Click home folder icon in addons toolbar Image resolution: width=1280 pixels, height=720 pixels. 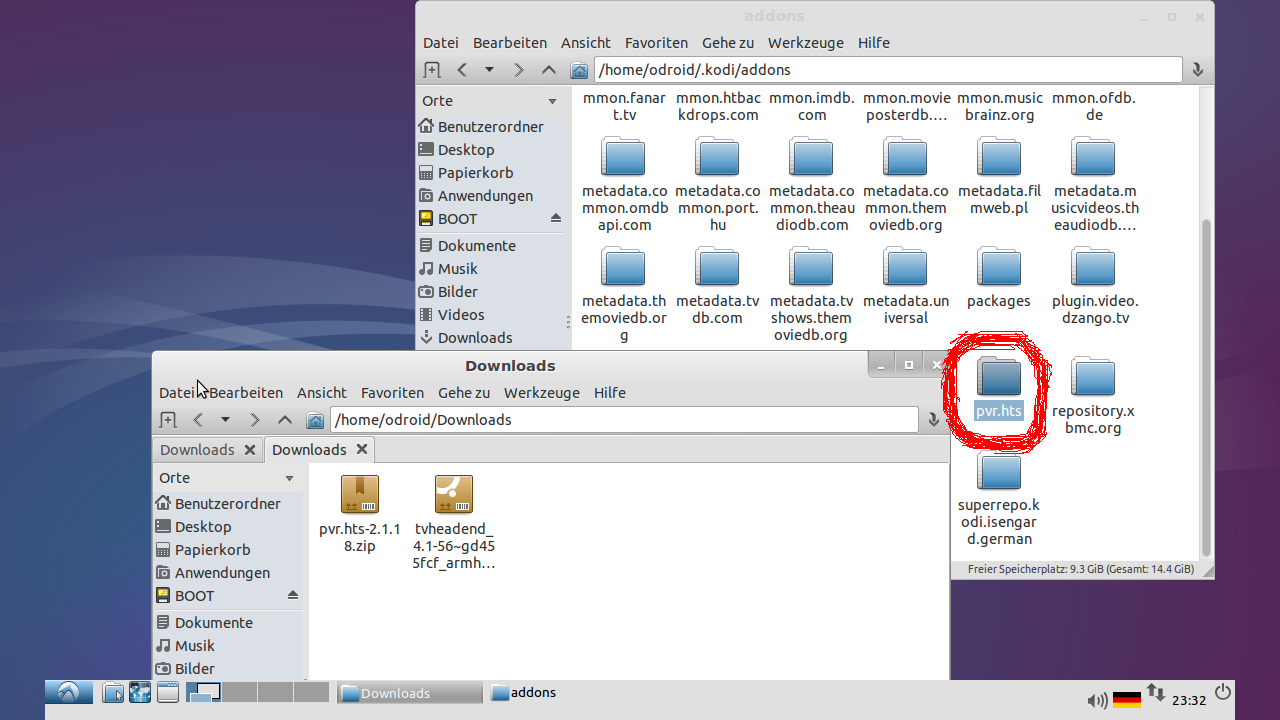tap(579, 70)
